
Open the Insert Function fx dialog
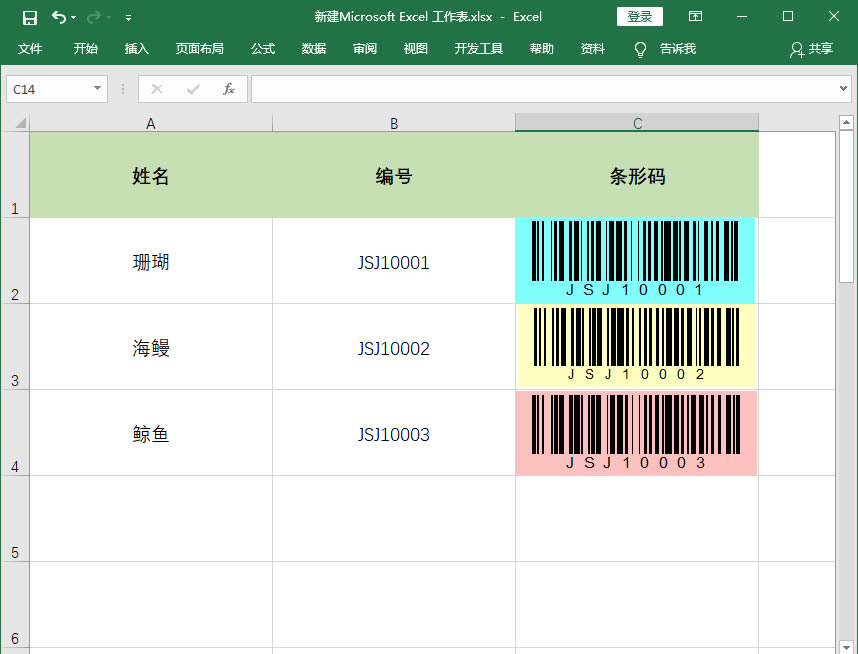(x=228, y=88)
